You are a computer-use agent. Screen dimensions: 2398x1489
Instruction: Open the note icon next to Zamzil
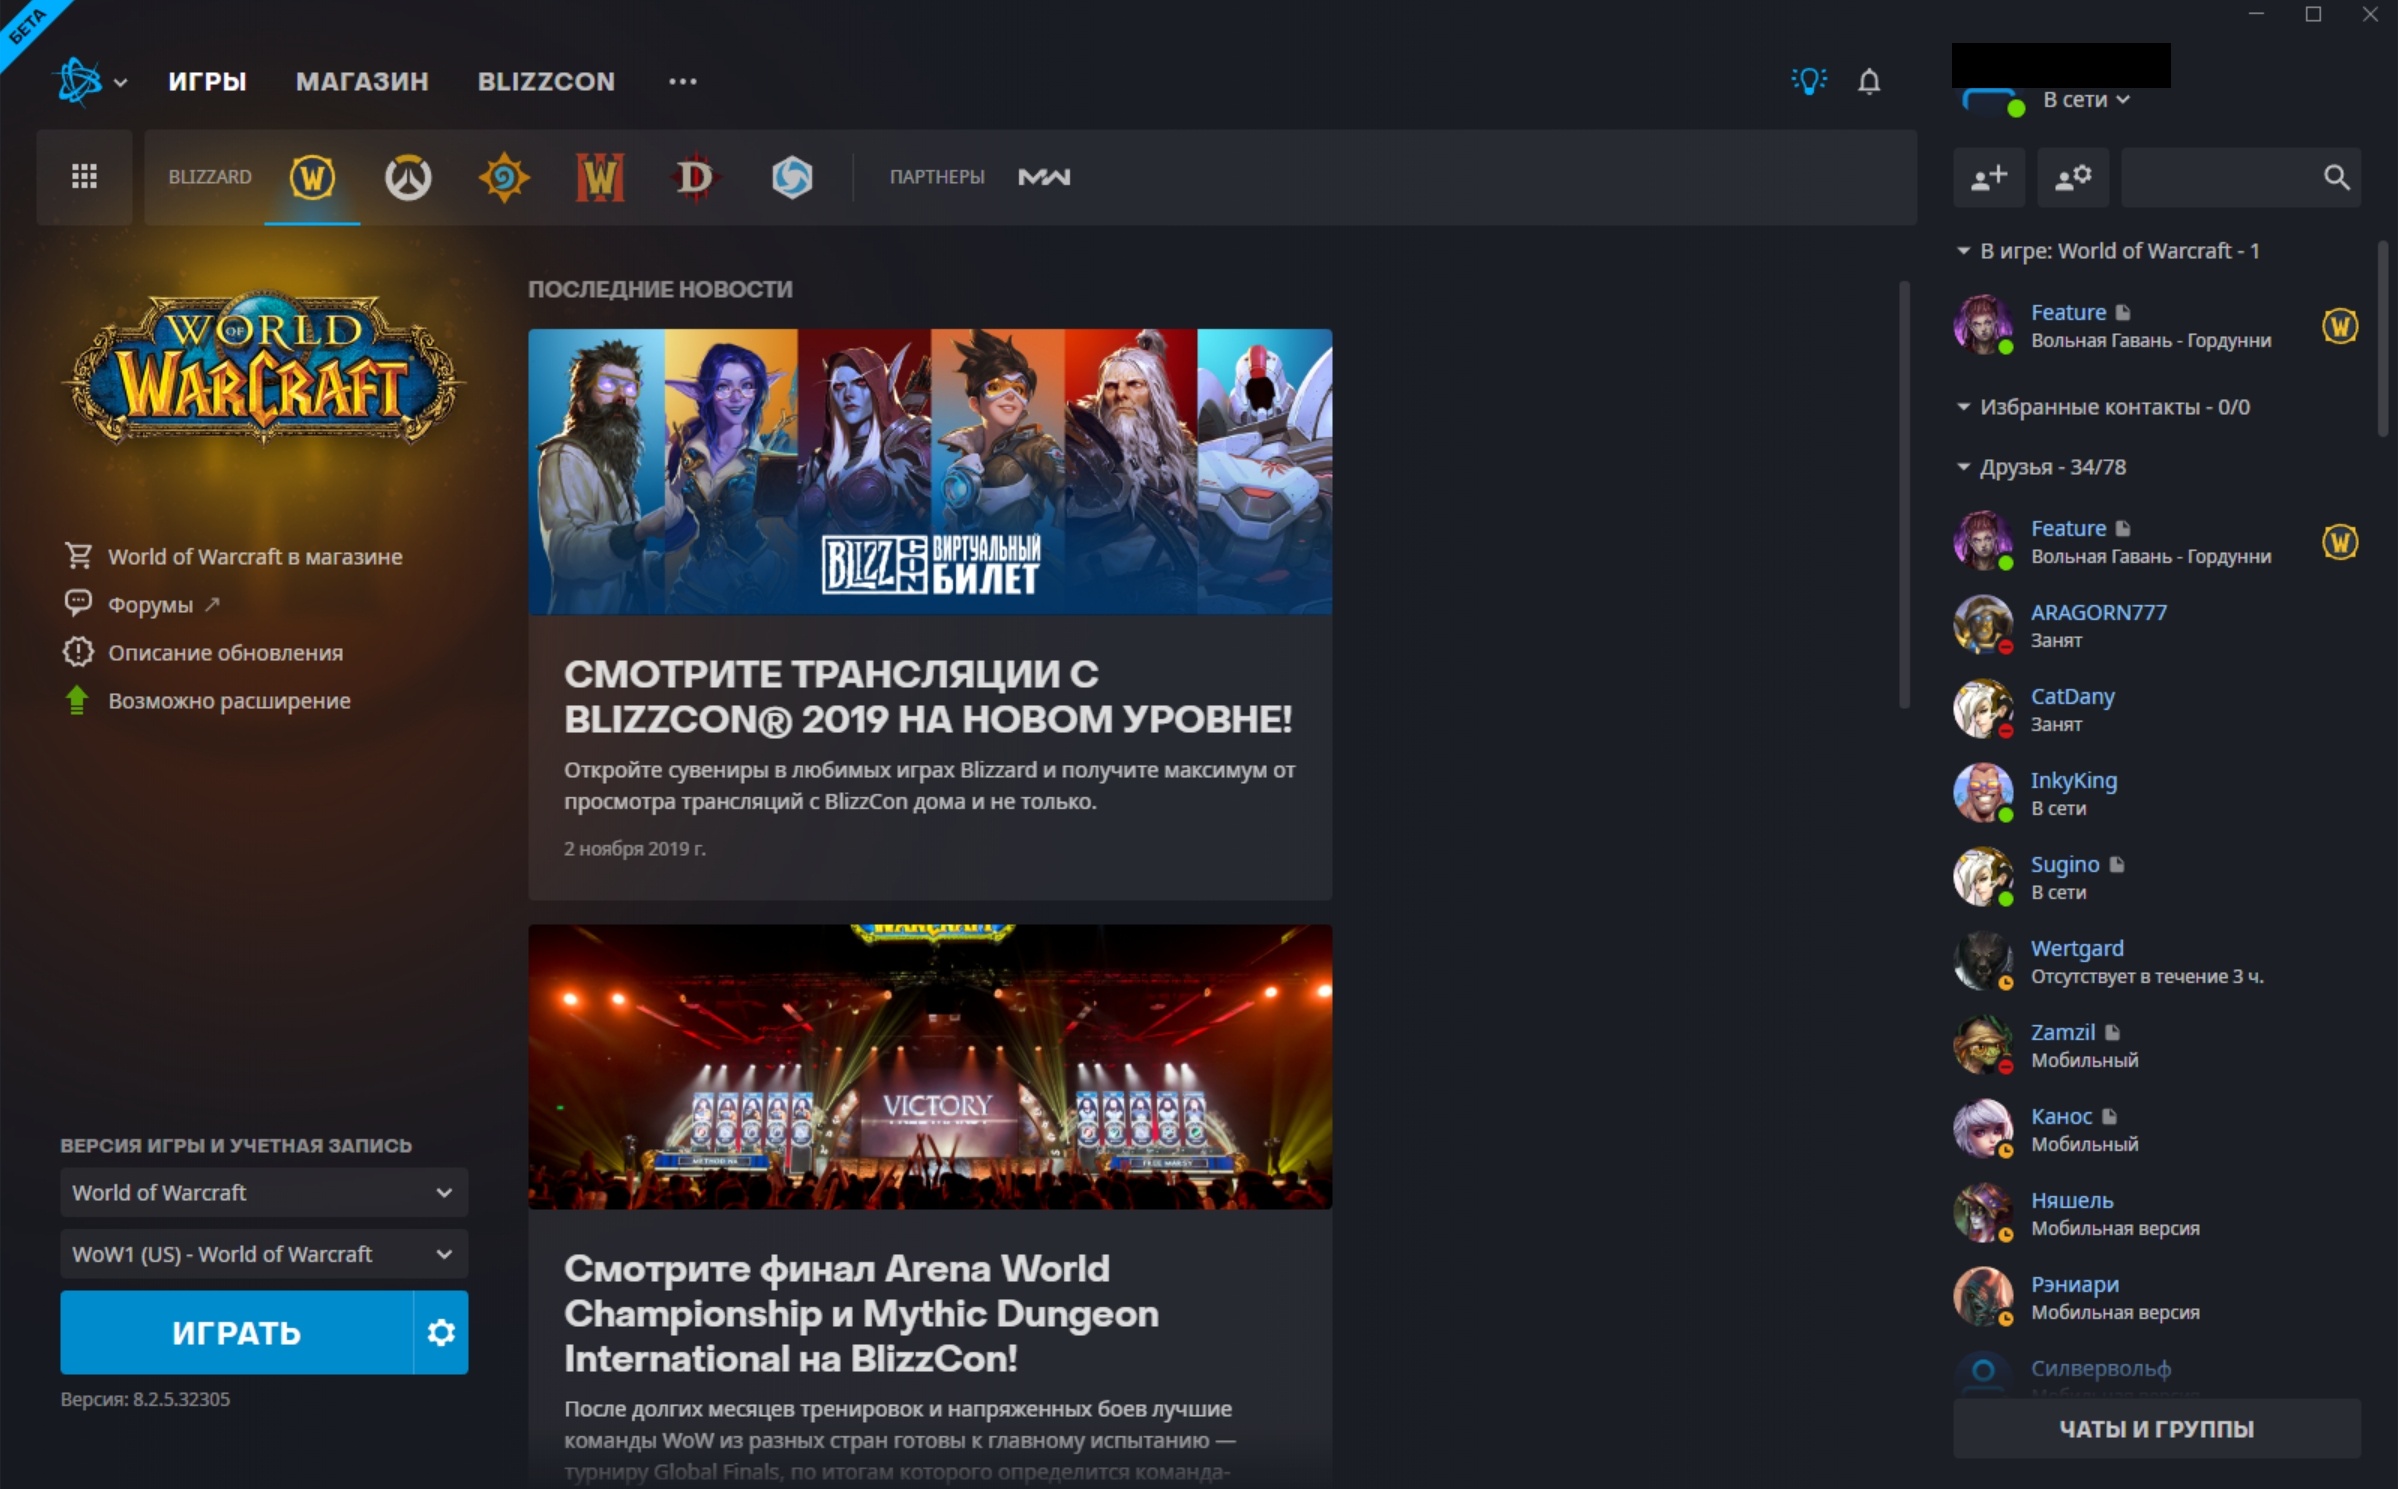pos(2112,1032)
